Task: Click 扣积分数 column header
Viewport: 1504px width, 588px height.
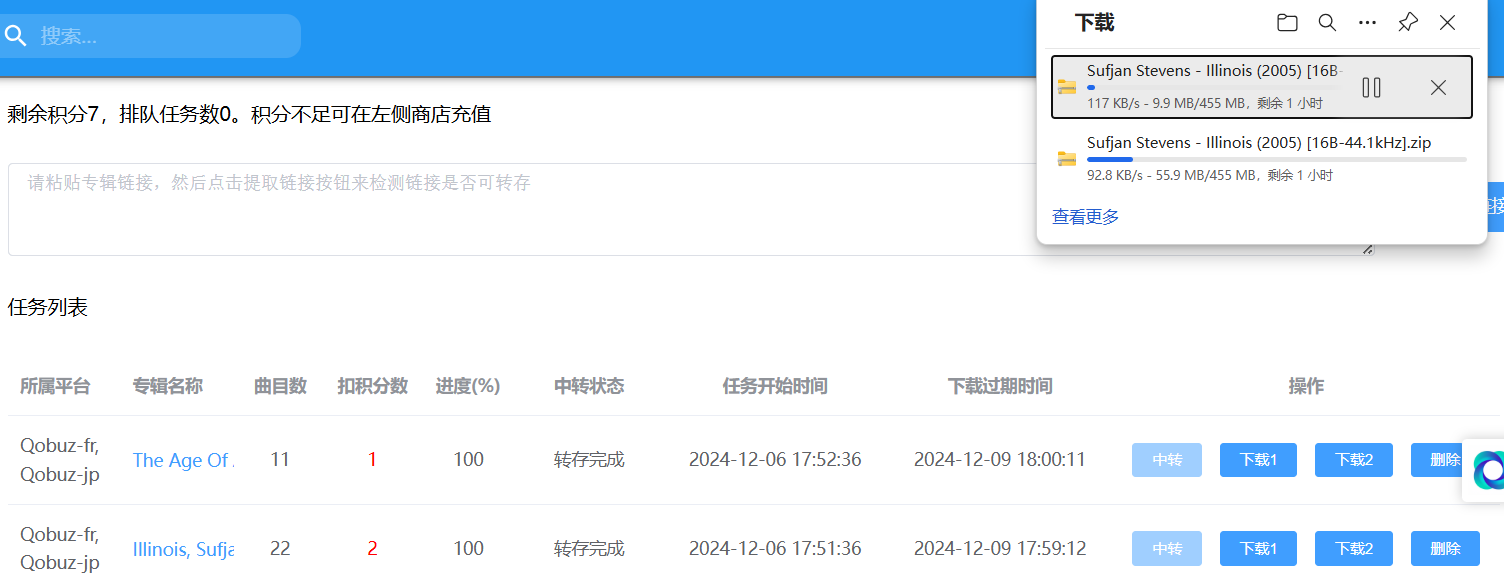Action: [x=373, y=386]
